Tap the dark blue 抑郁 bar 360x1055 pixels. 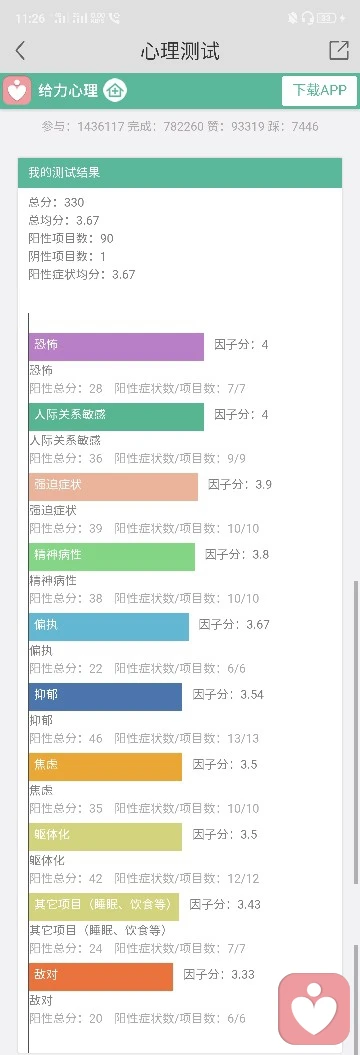106,696
